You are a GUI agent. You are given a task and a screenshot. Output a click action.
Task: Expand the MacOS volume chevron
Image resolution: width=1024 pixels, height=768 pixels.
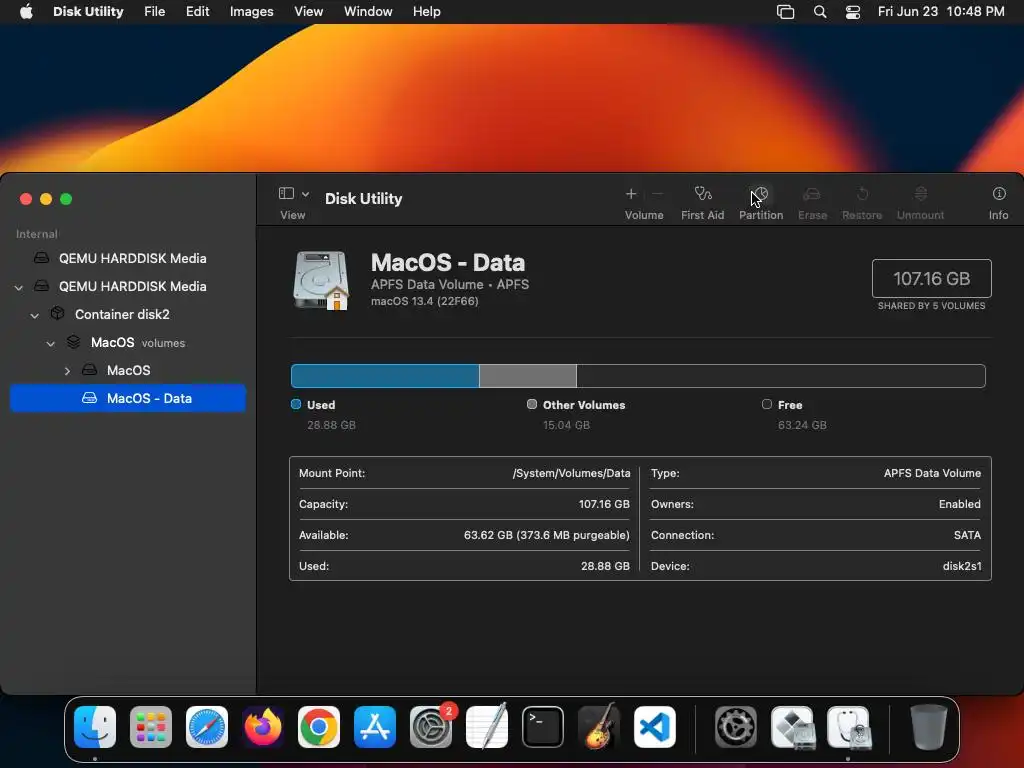pos(67,371)
